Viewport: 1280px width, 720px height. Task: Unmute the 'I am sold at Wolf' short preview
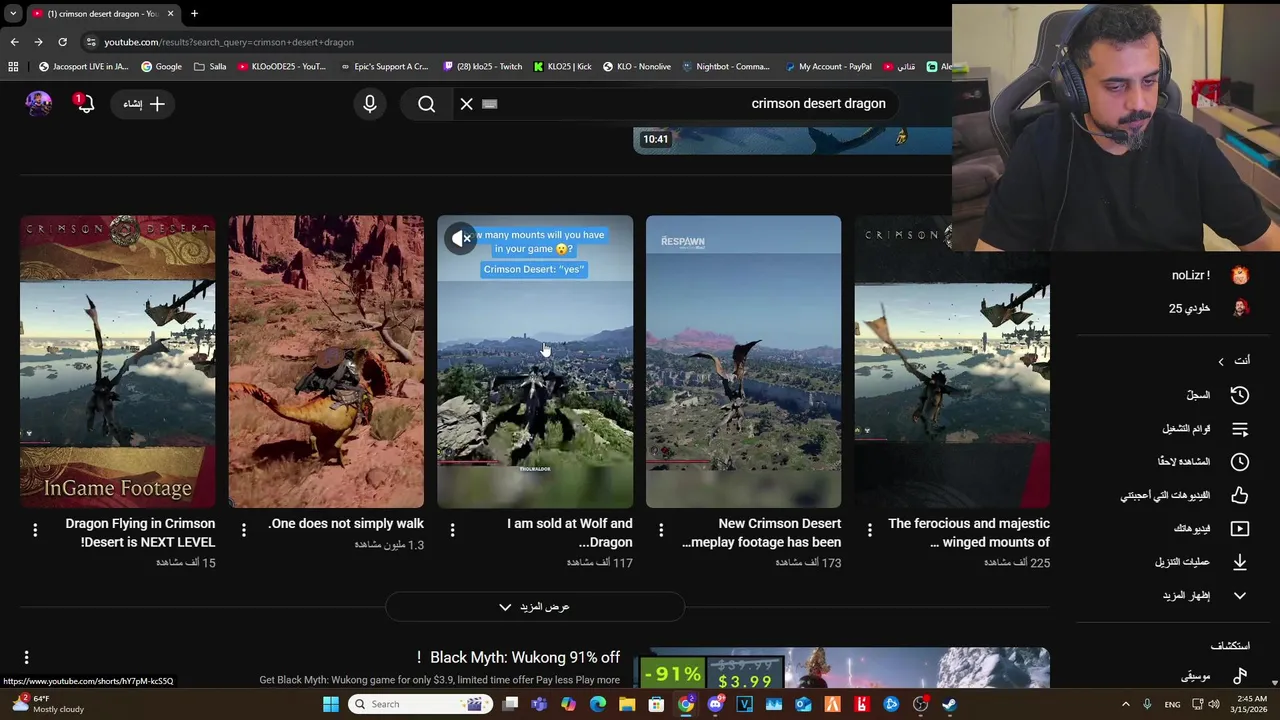tap(461, 238)
